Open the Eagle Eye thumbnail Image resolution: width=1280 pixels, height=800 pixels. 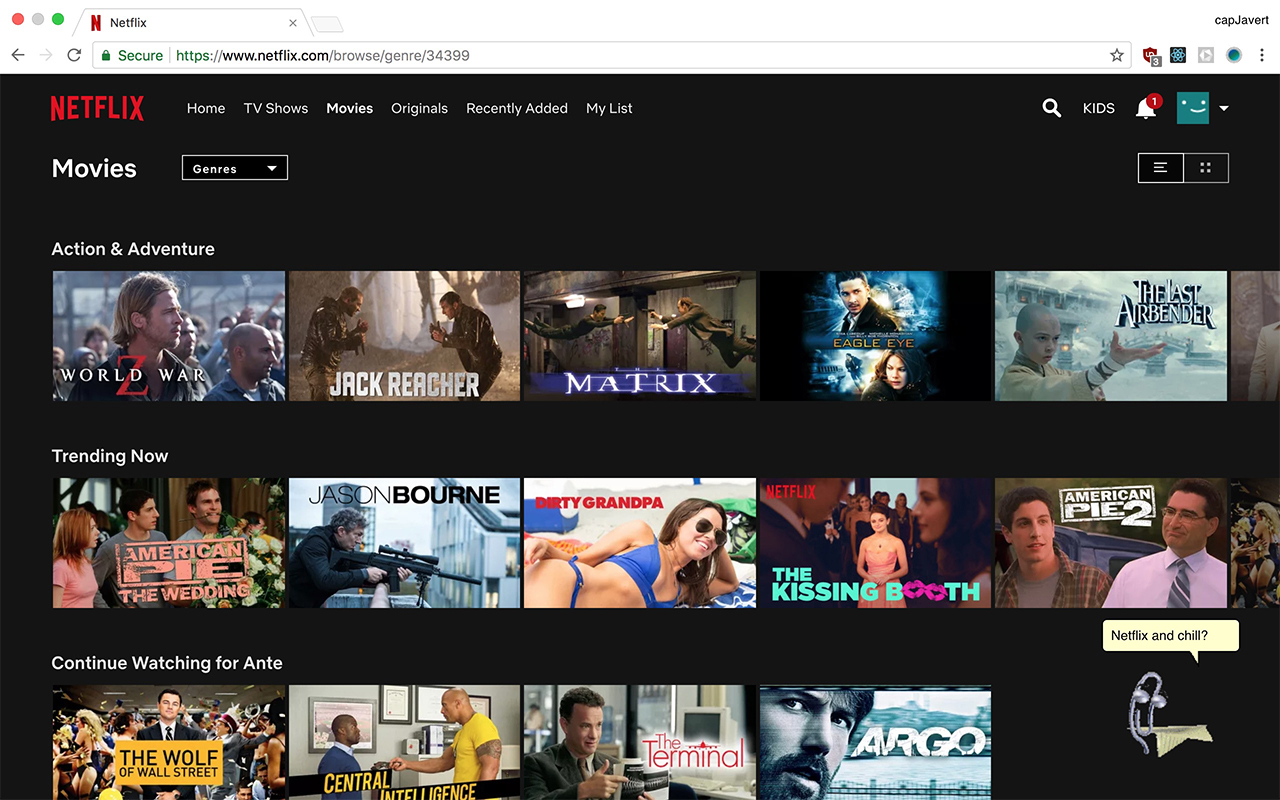pos(876,336)
